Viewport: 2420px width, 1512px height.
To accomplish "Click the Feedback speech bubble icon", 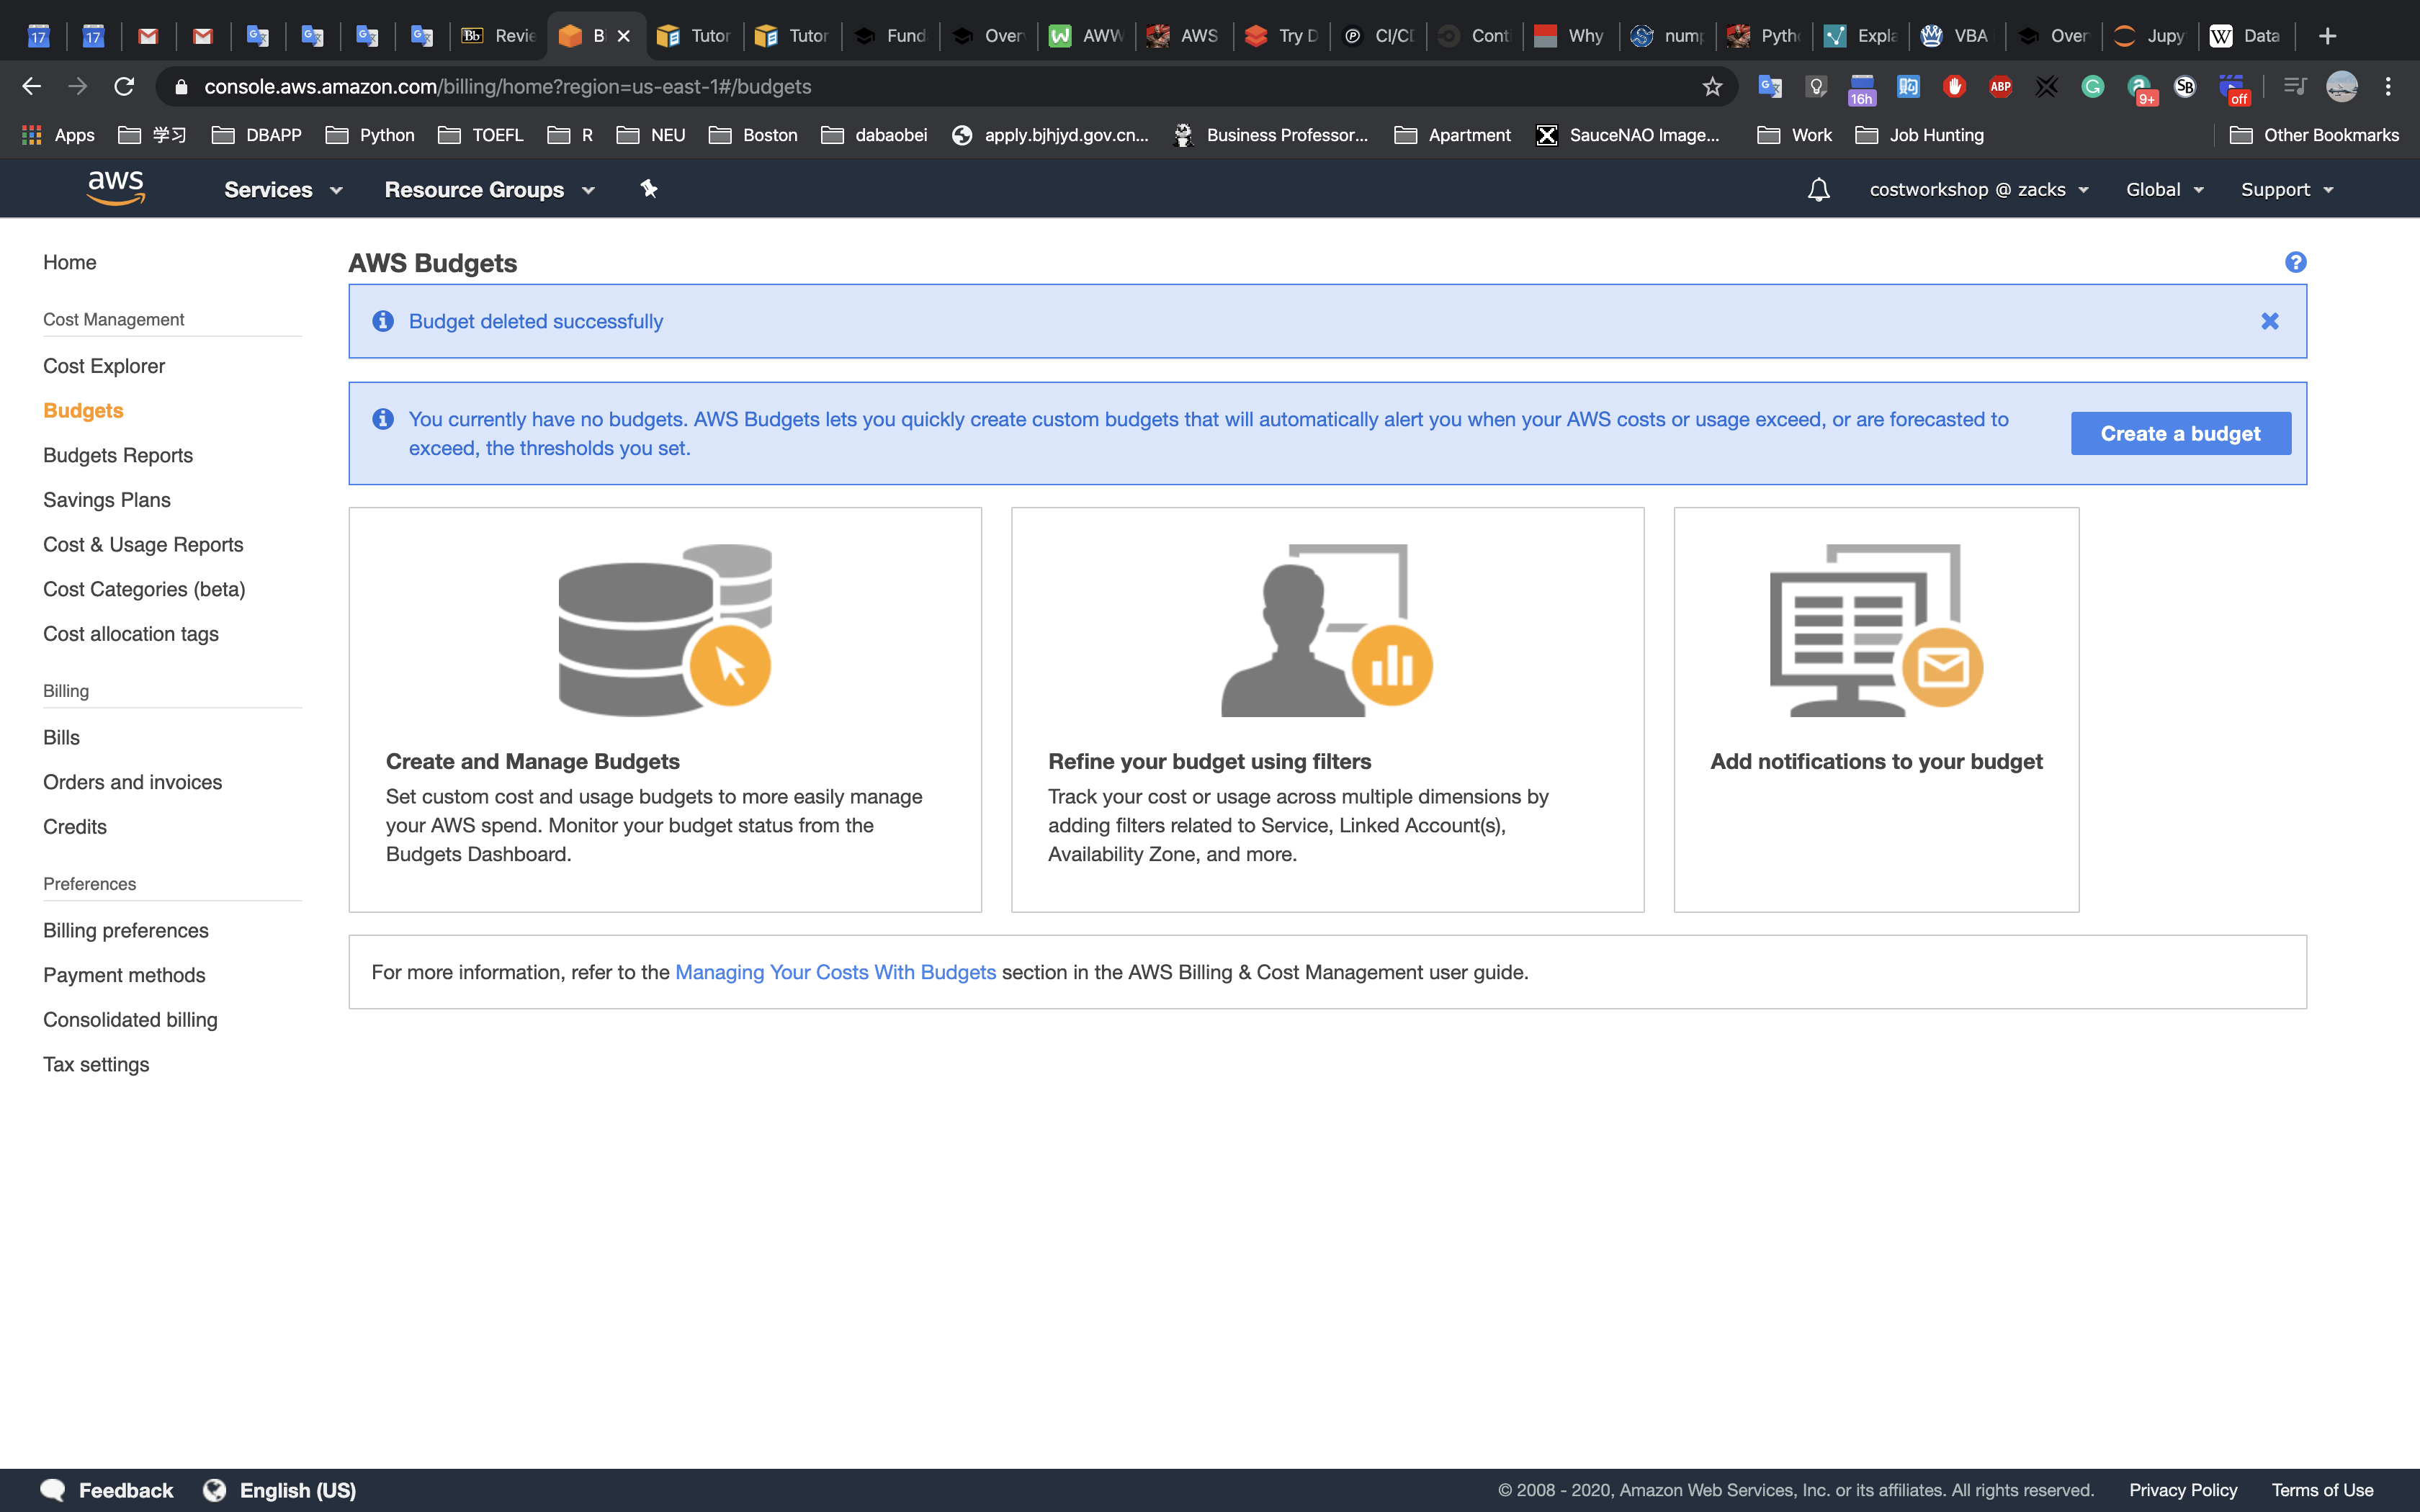I will [53, 1490].
